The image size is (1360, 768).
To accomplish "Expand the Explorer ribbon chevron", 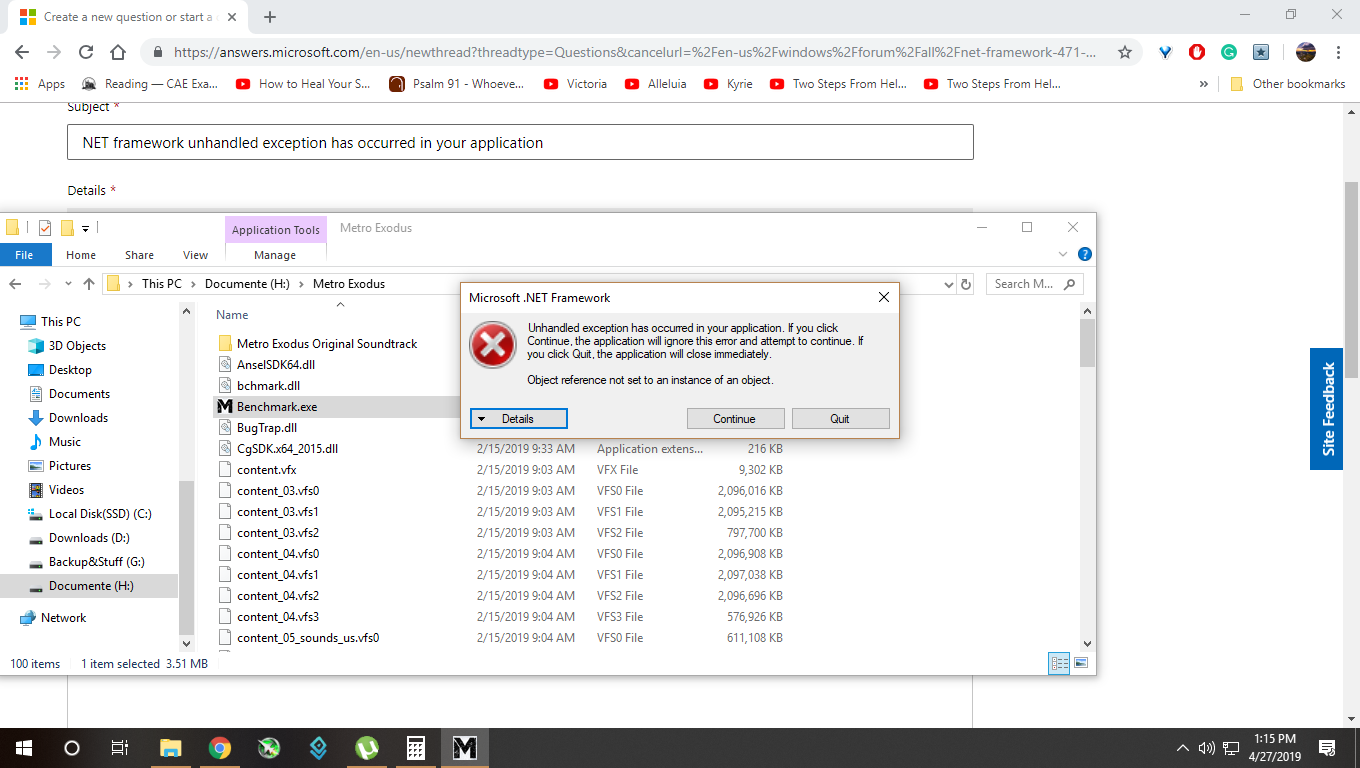I will click(x=1063, y=254).
